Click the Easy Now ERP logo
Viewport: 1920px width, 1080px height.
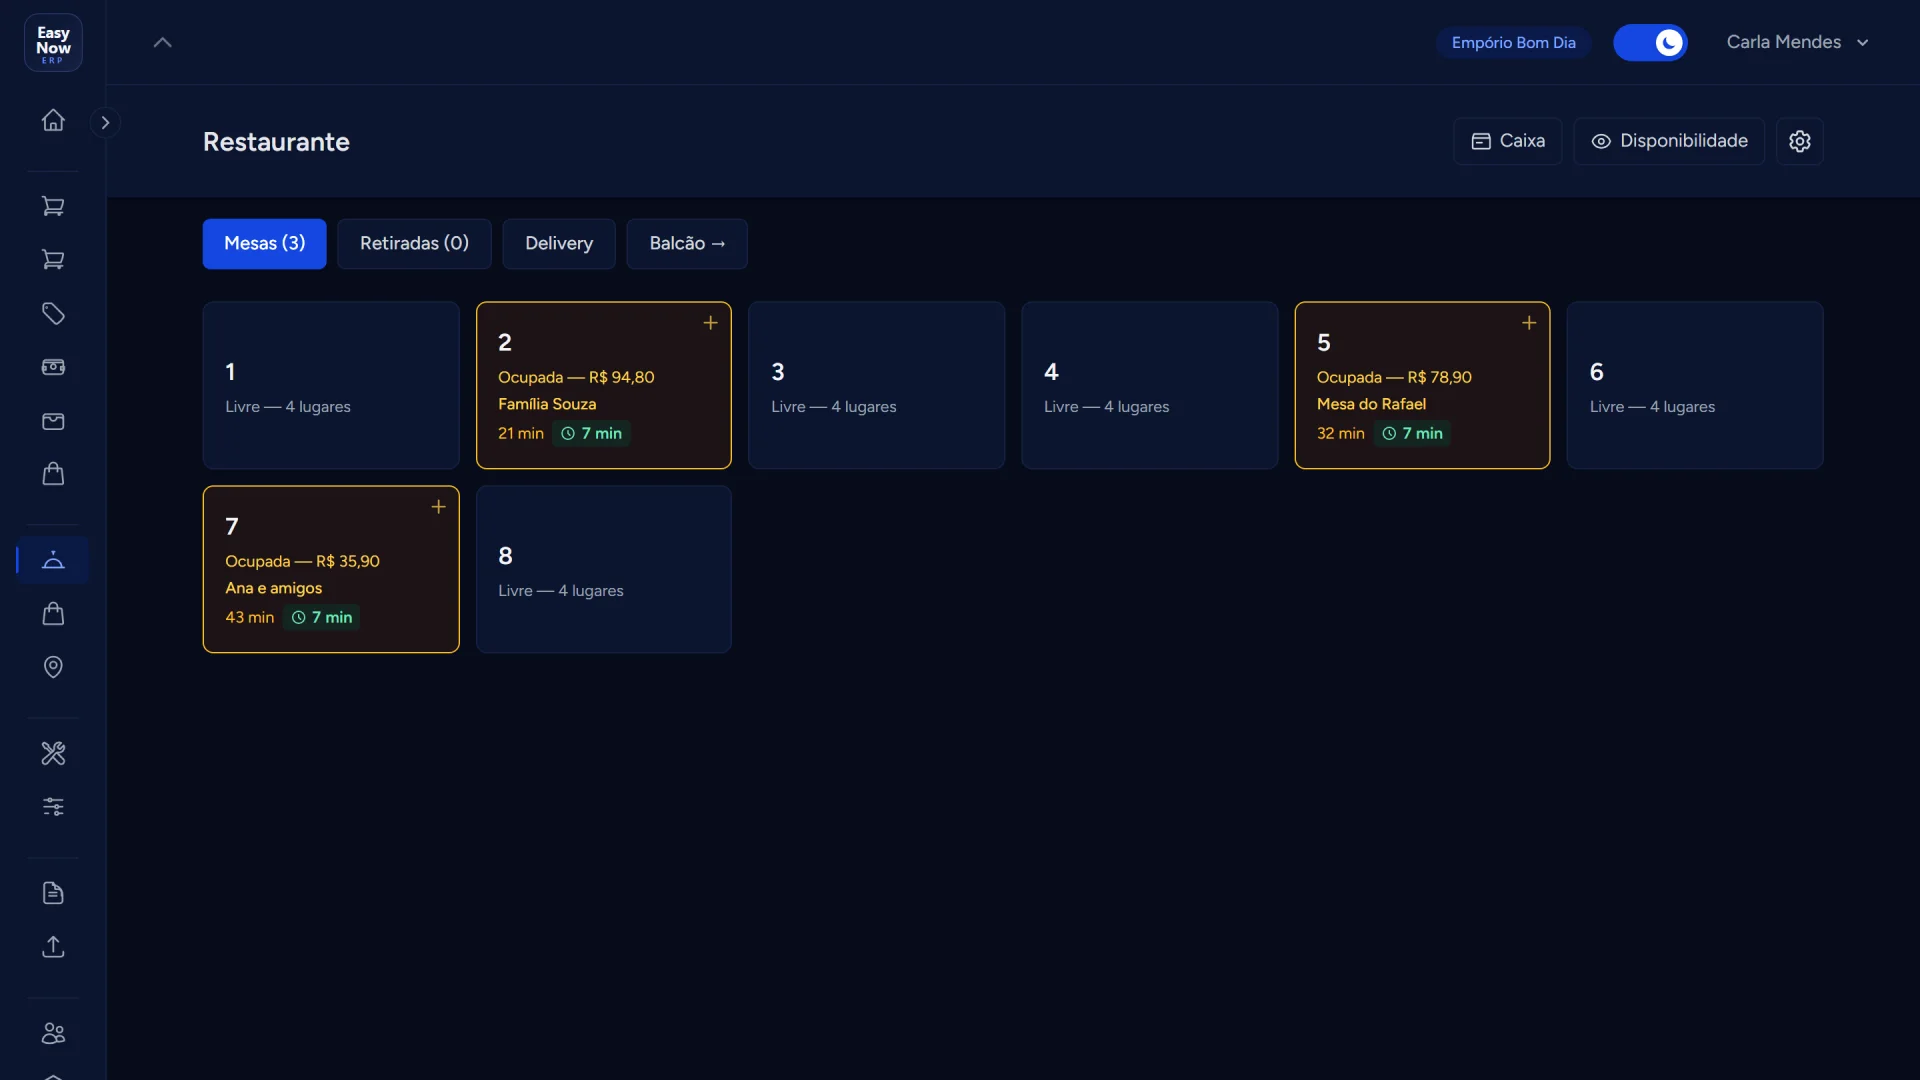point(53,43)
